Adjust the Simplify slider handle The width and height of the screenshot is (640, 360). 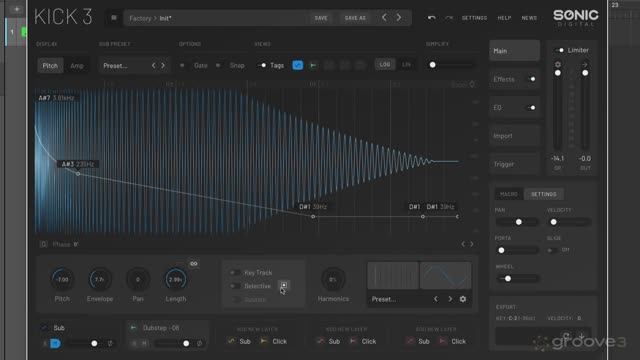(x=432, y=65)
